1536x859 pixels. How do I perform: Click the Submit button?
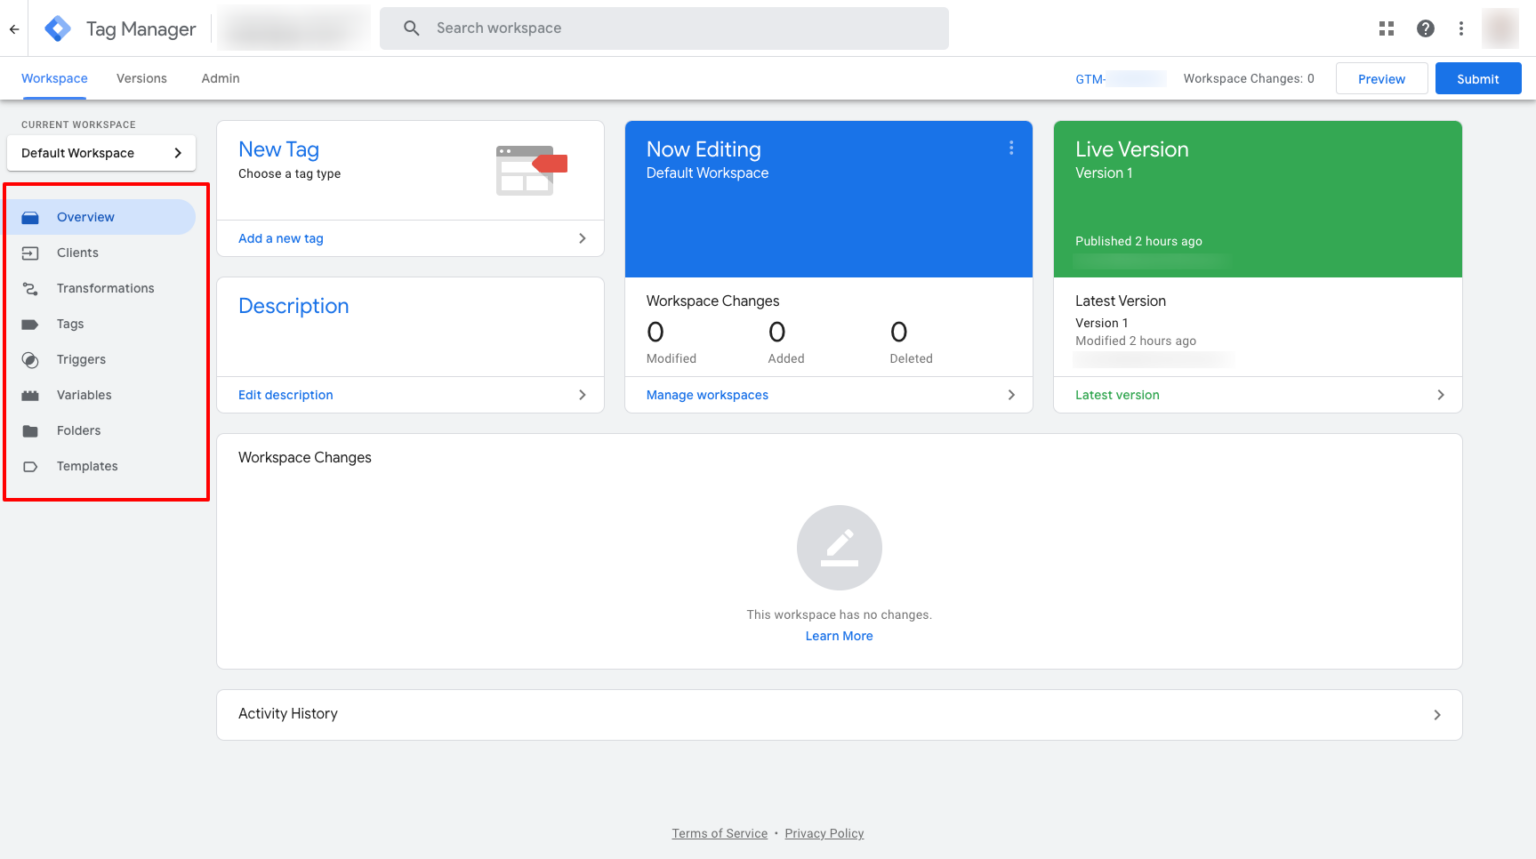point(1478,78)
